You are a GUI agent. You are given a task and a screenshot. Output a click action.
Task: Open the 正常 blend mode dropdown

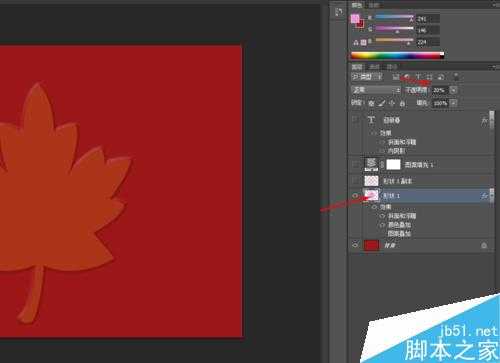(376, 90)
